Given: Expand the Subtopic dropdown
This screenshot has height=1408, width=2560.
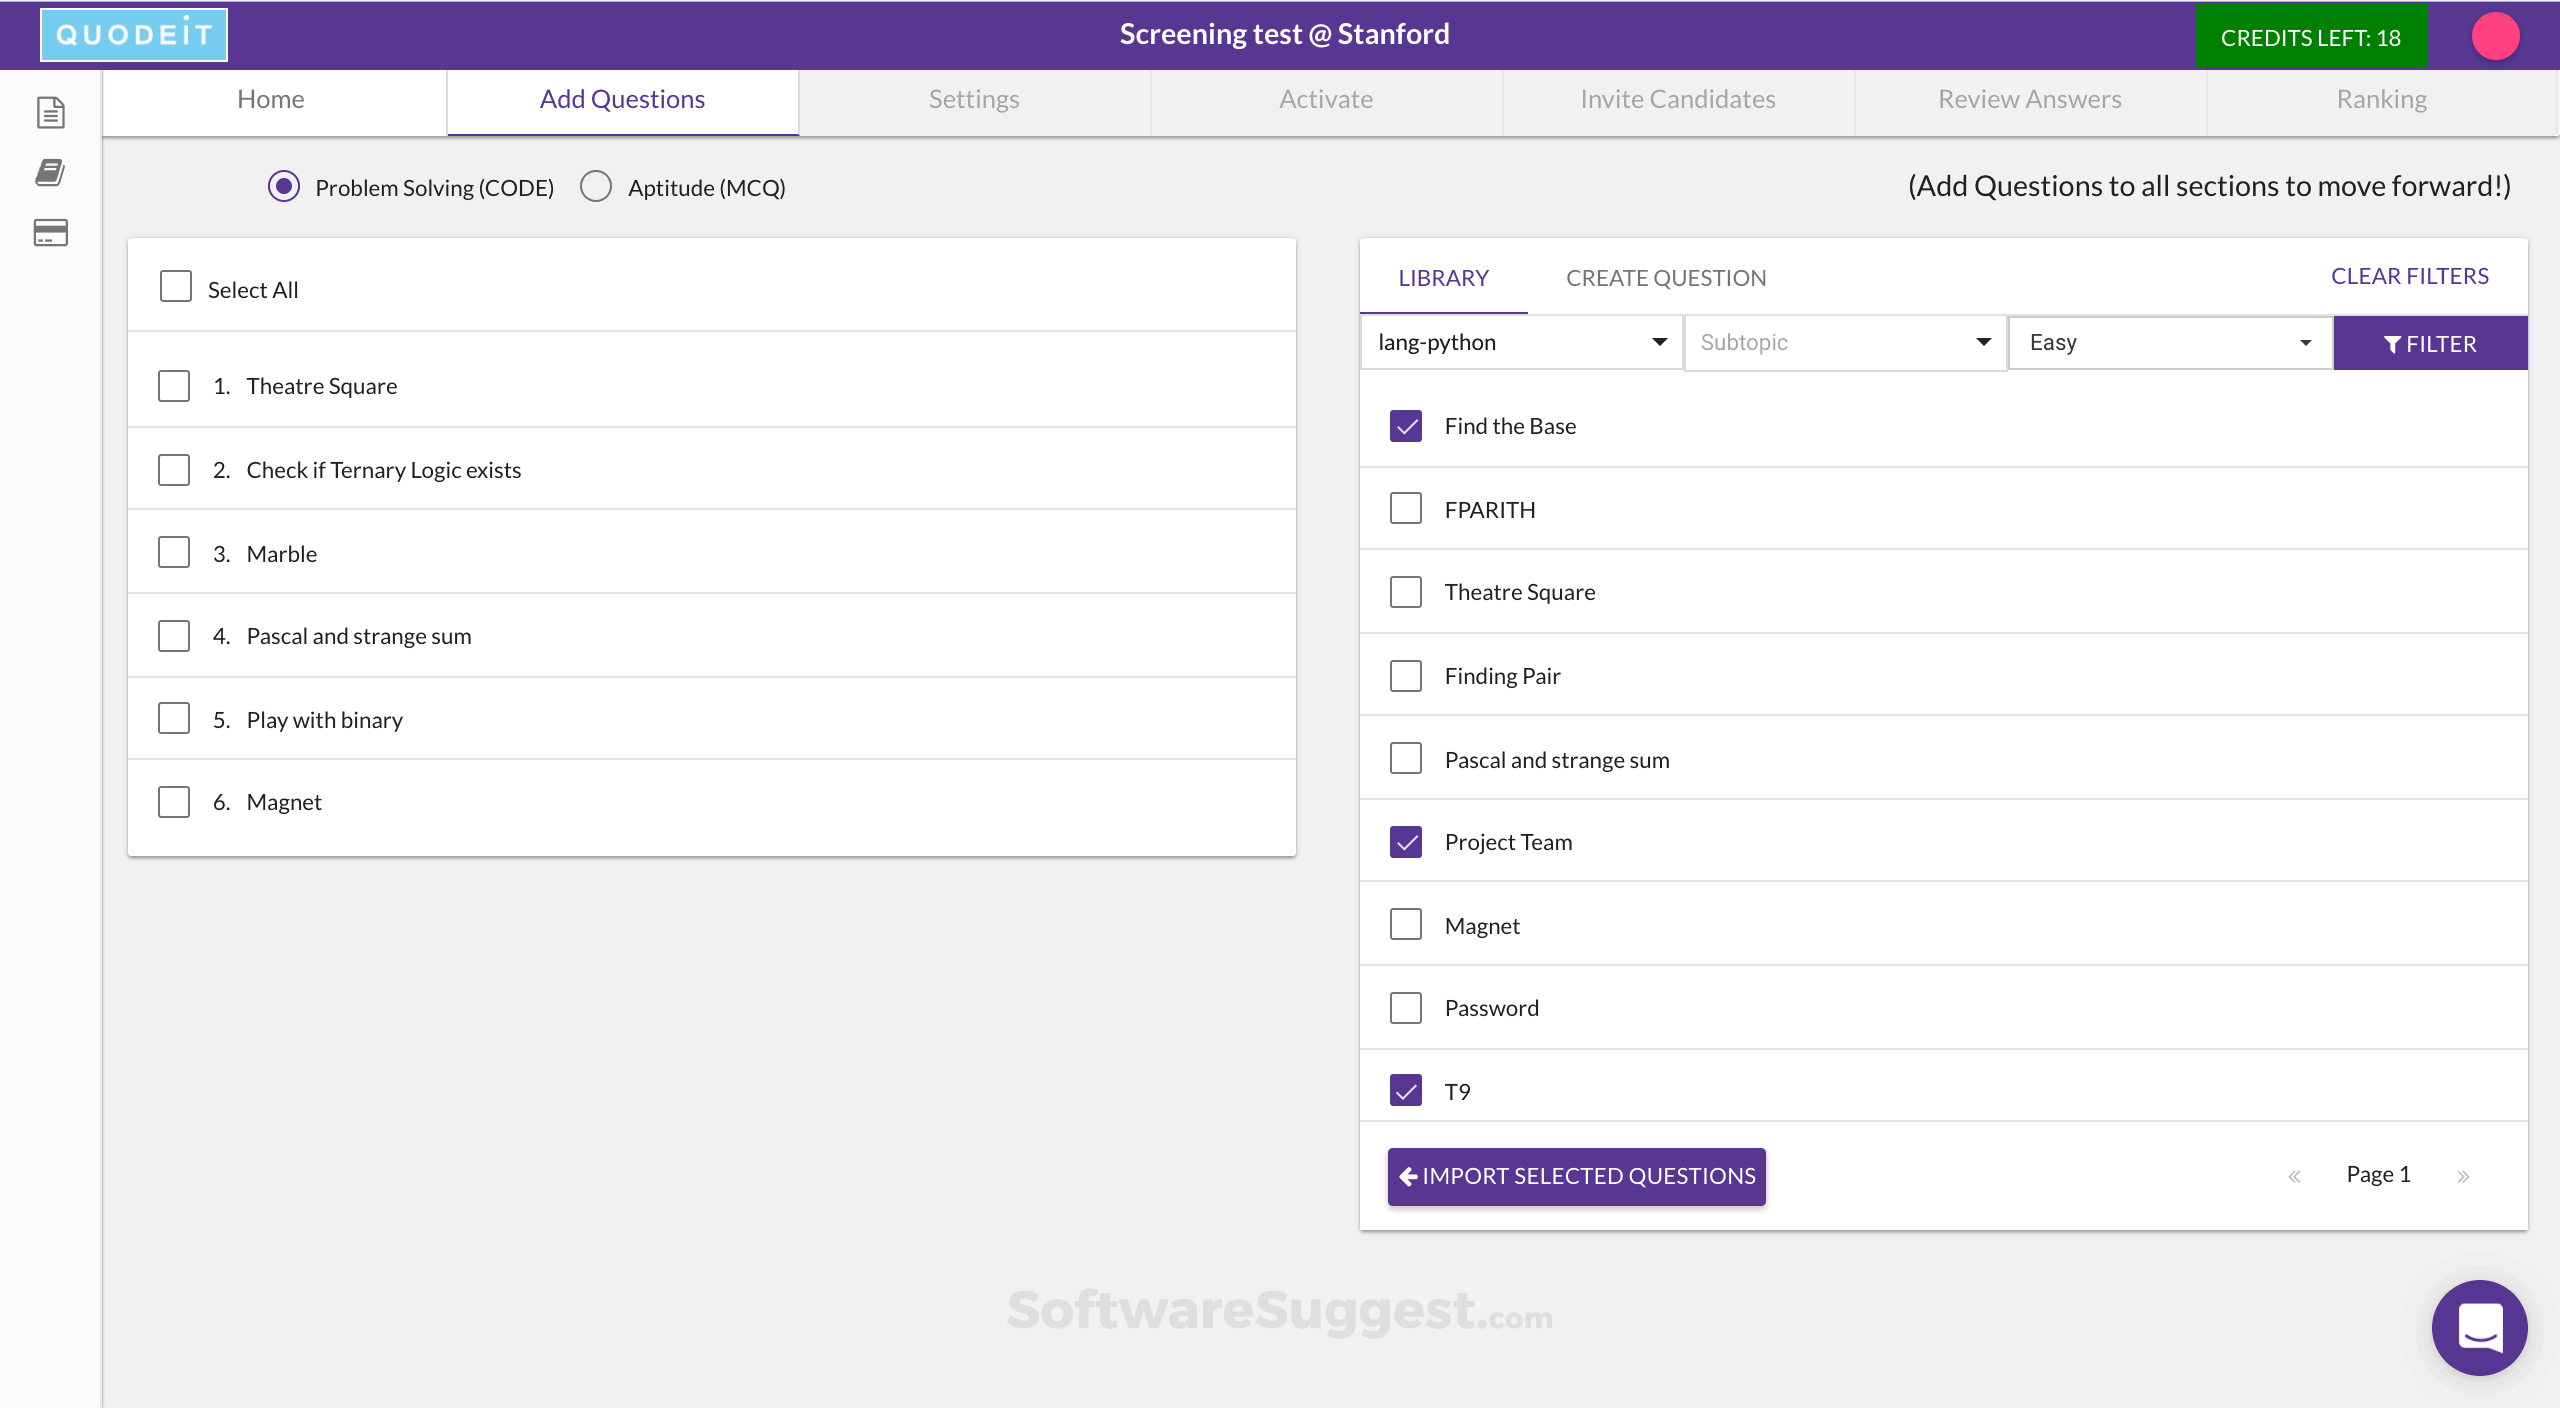Looking at the screenshot, I should [x=1844, y=343].
